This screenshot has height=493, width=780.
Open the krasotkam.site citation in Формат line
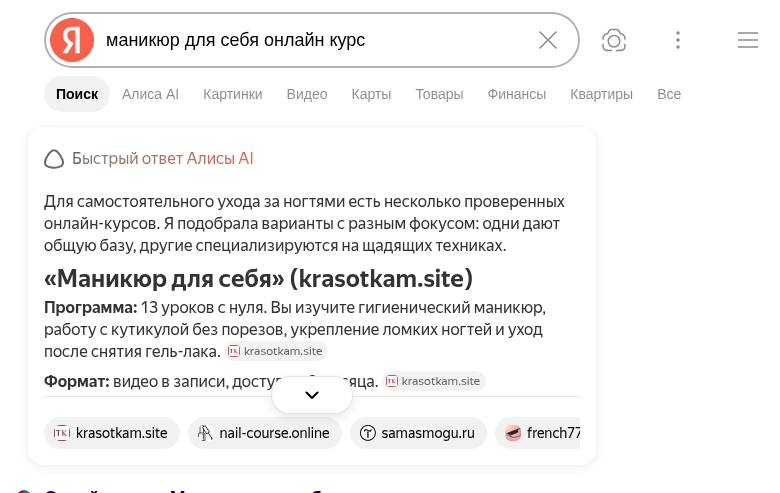434,381
